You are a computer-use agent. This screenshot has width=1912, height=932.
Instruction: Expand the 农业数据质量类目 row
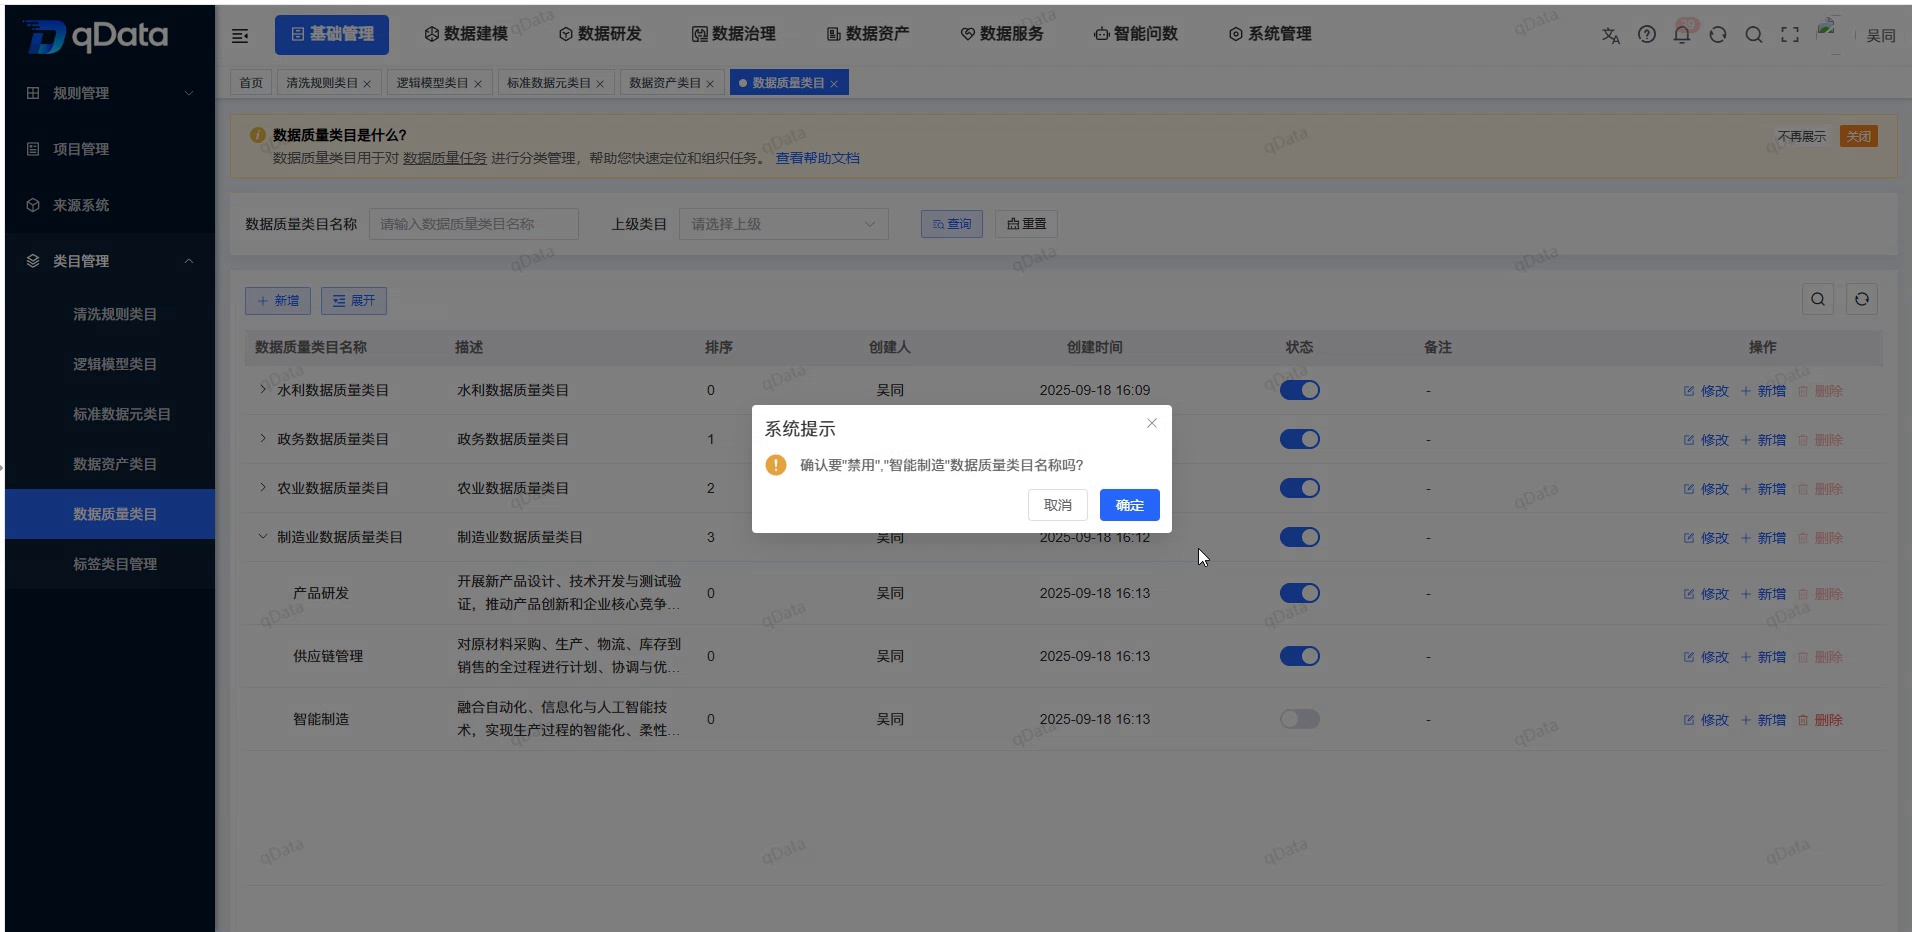tap(263, 487)
